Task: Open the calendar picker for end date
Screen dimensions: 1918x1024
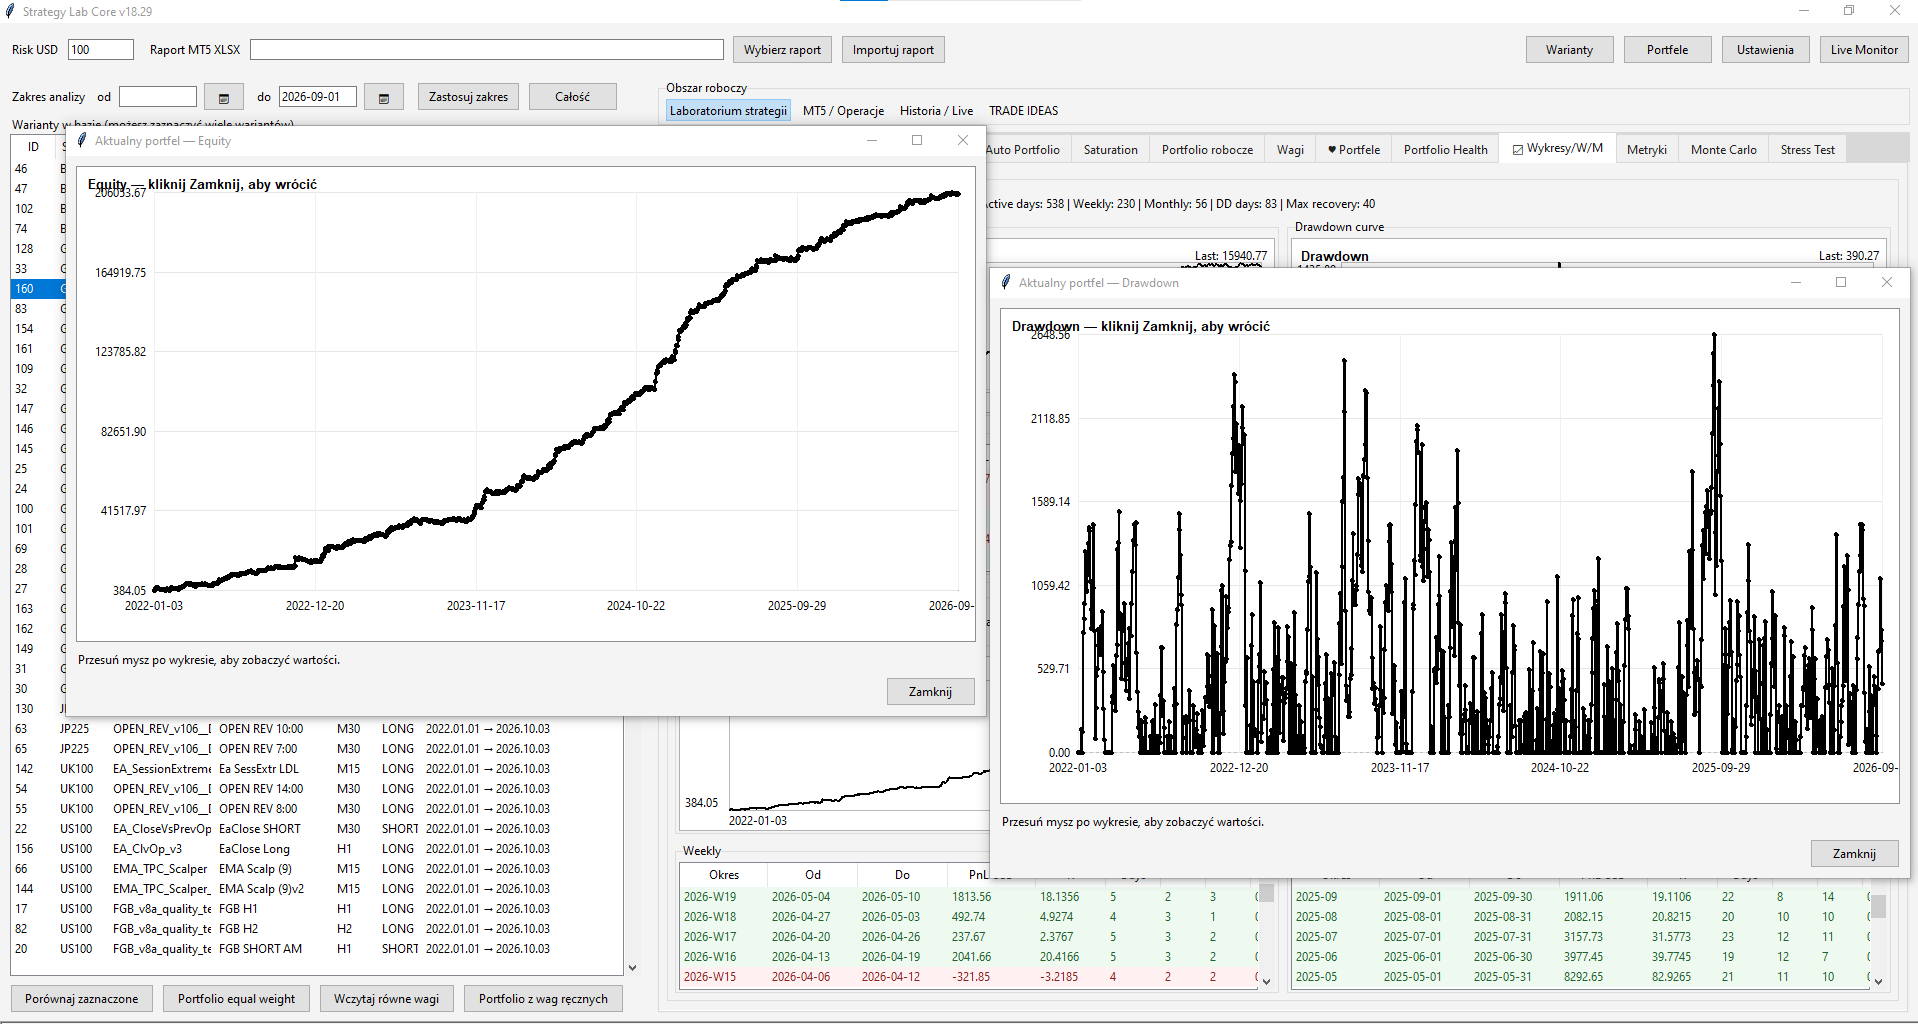Action: pos(384,97)
